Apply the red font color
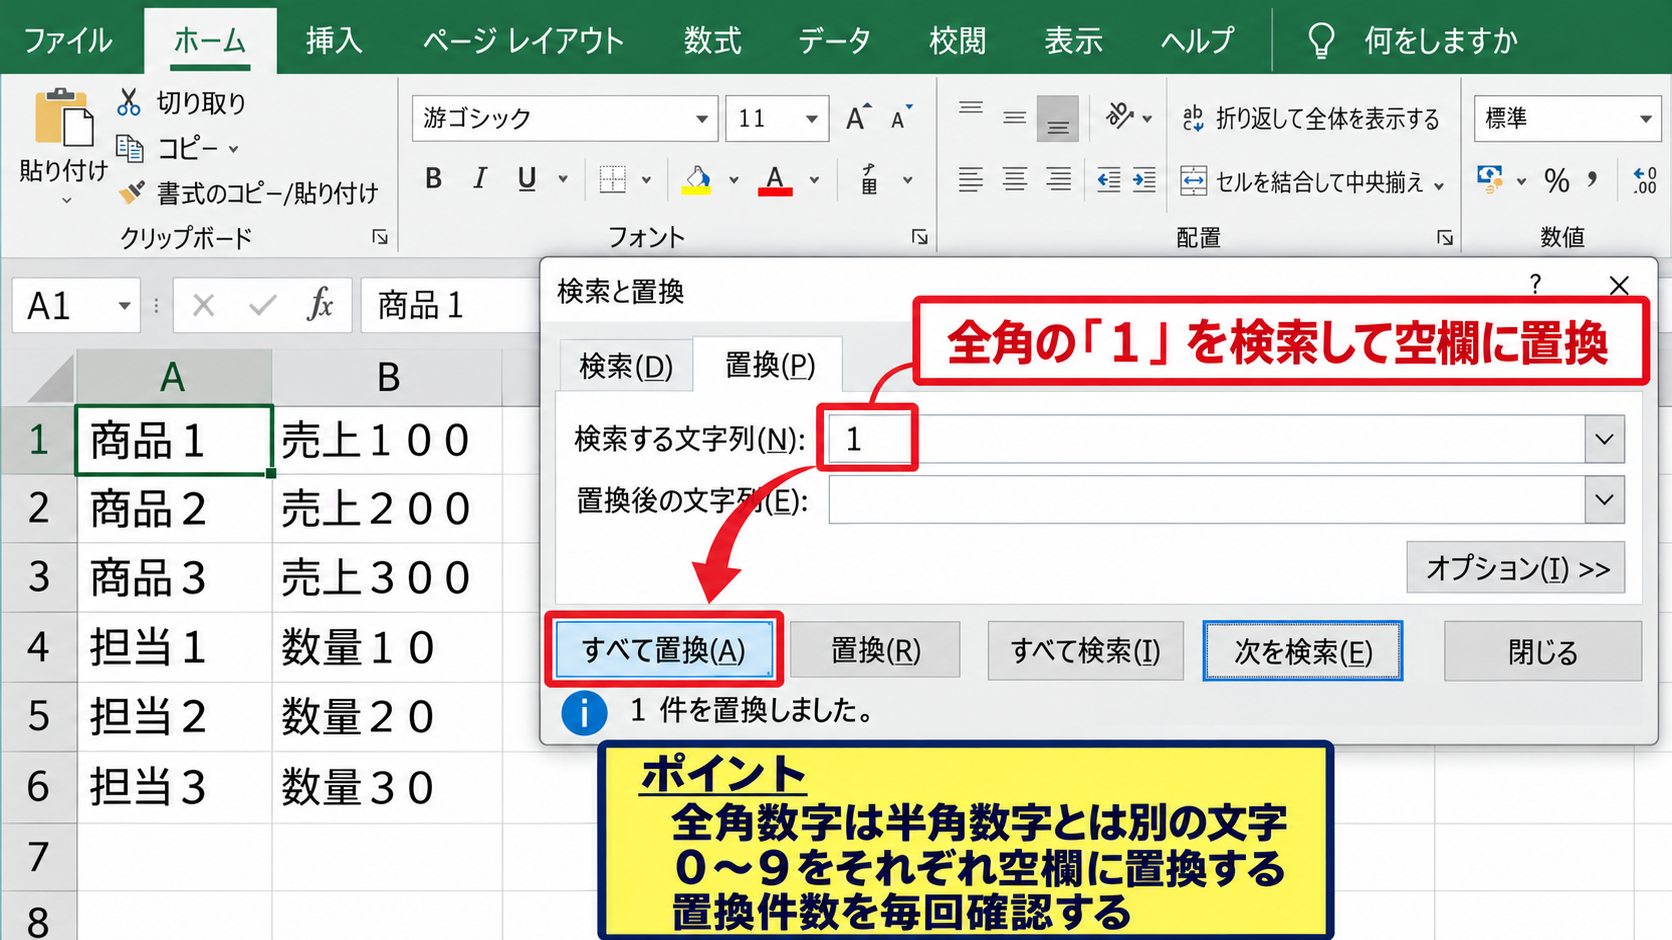This screenshot has height=940, width=1672. click(775, 180)
